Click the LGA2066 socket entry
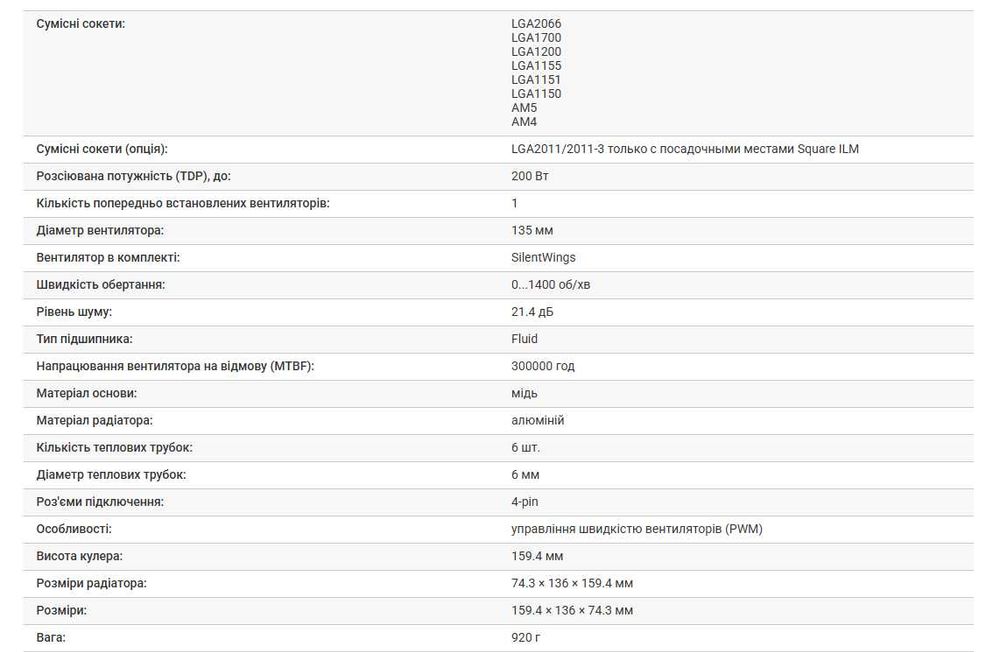The image size is (1000, 652). point(536,23)
